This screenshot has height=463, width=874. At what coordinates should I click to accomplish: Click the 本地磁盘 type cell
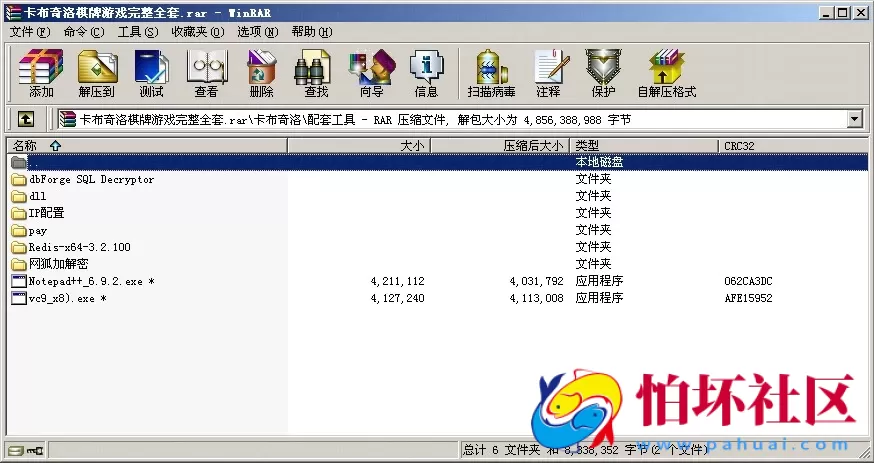click(x=599, y=162)
